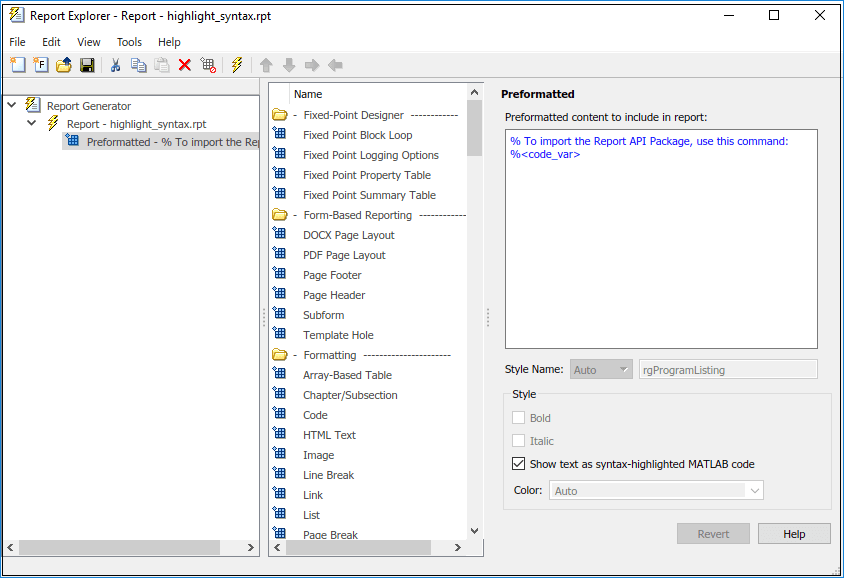Image resolution: width=844 pixels, height=578 pixels.
Task: Move component down with the down arrow
Action: (x=289, y=65)
